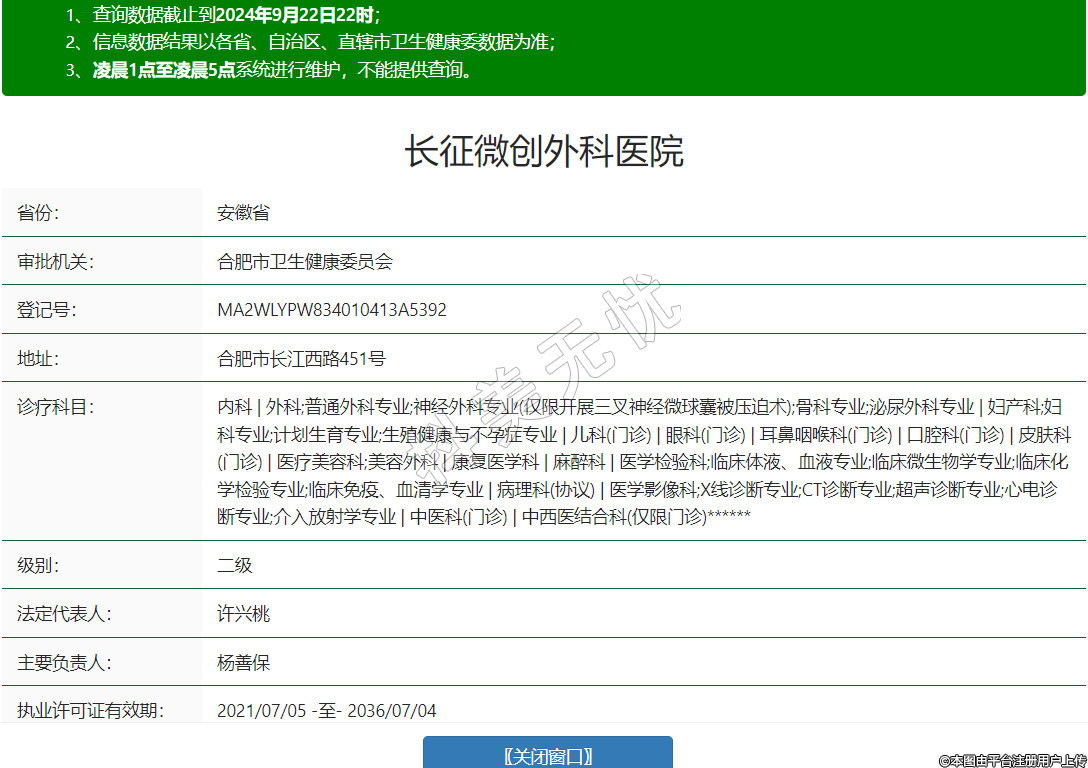Select the 登记号 field label
The image size is (1088, 768).
(x=47, y=310)
